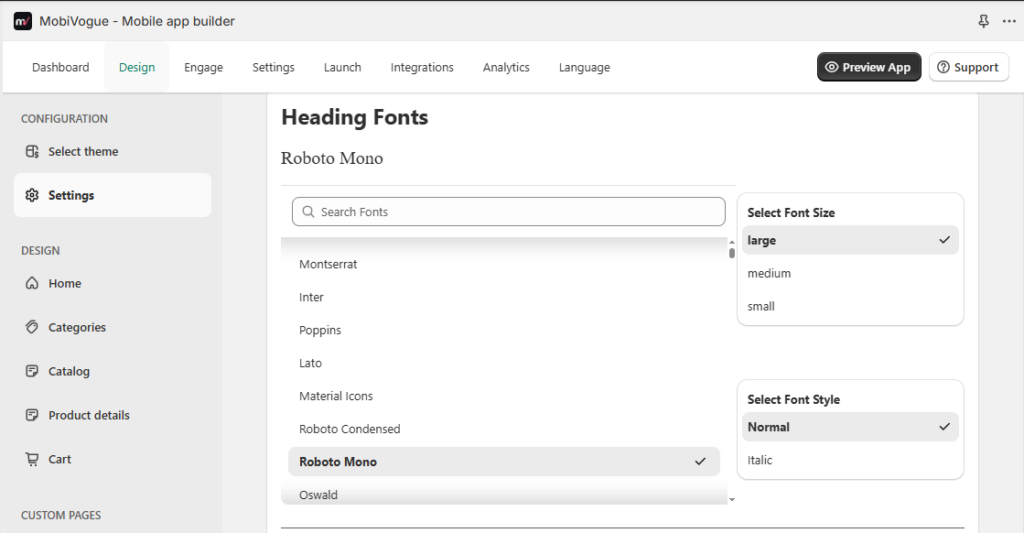Select Normal font style

click(850, 427)
